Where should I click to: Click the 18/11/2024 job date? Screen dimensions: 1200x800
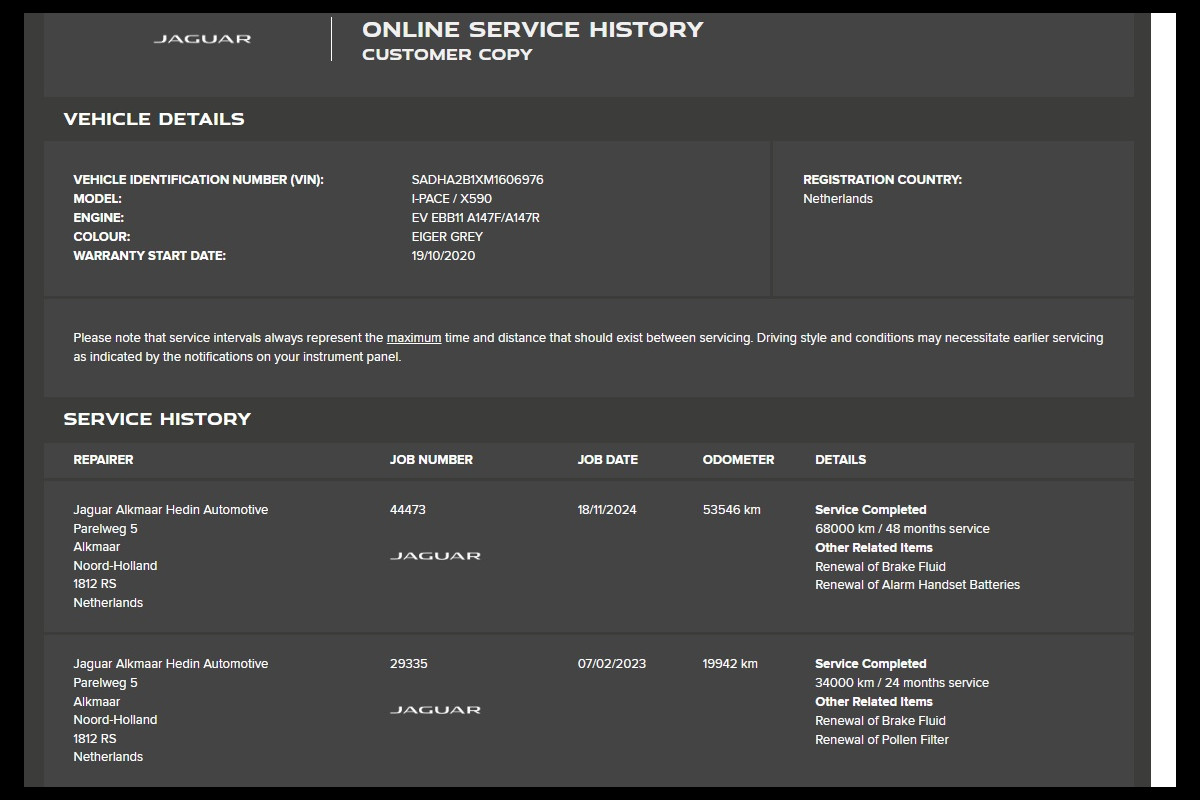606,510
